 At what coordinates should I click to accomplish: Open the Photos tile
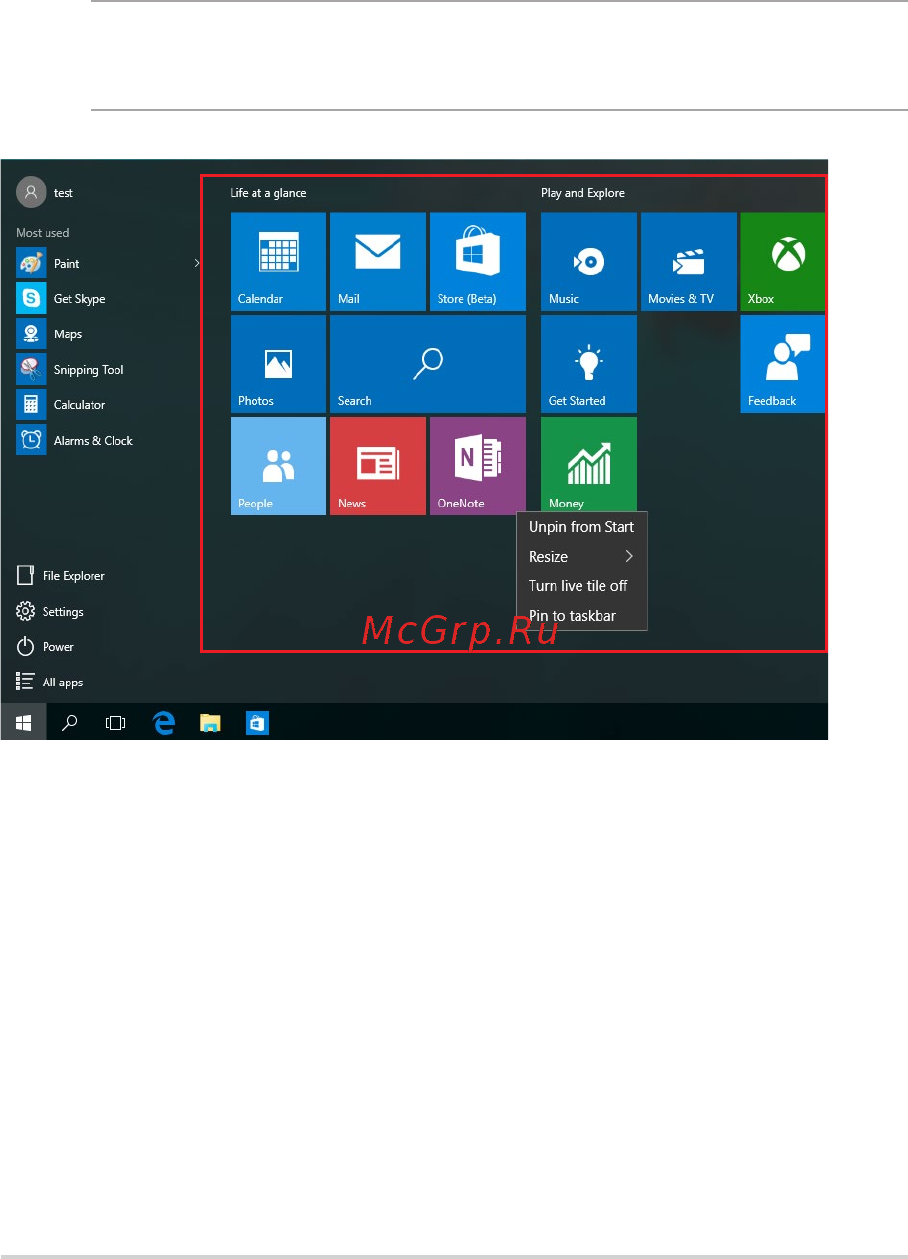click(x=278, y=364)
